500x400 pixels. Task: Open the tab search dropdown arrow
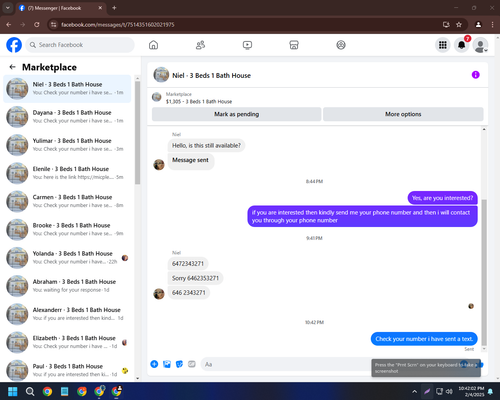coord(7,8)
